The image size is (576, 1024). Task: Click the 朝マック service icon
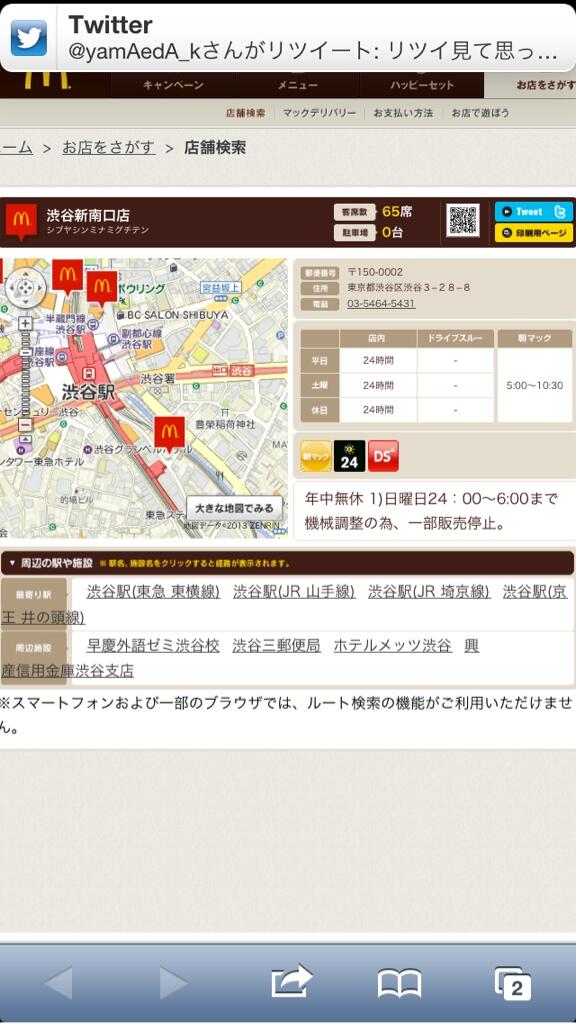coord(316,456)
